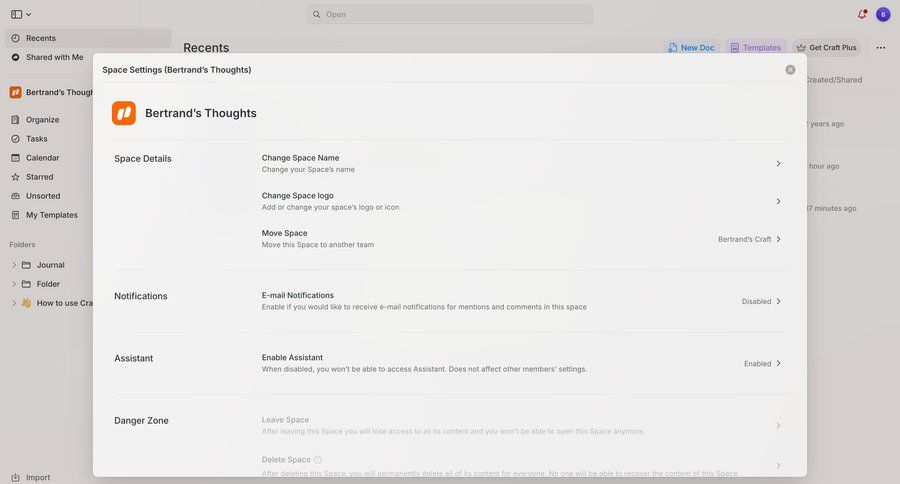This screenshot has width=900, height=484.
Task: Click the Shared with Me icon
Action: [15, 57]
